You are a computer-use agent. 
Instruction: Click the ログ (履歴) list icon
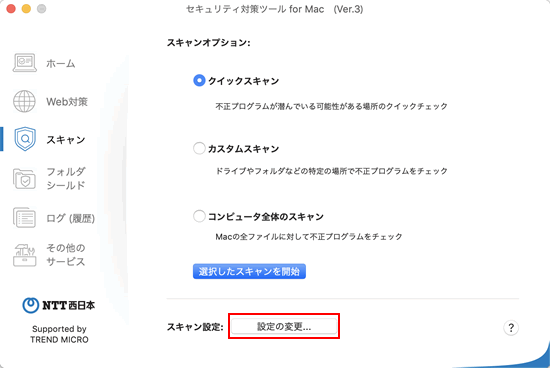click(24, 218)
